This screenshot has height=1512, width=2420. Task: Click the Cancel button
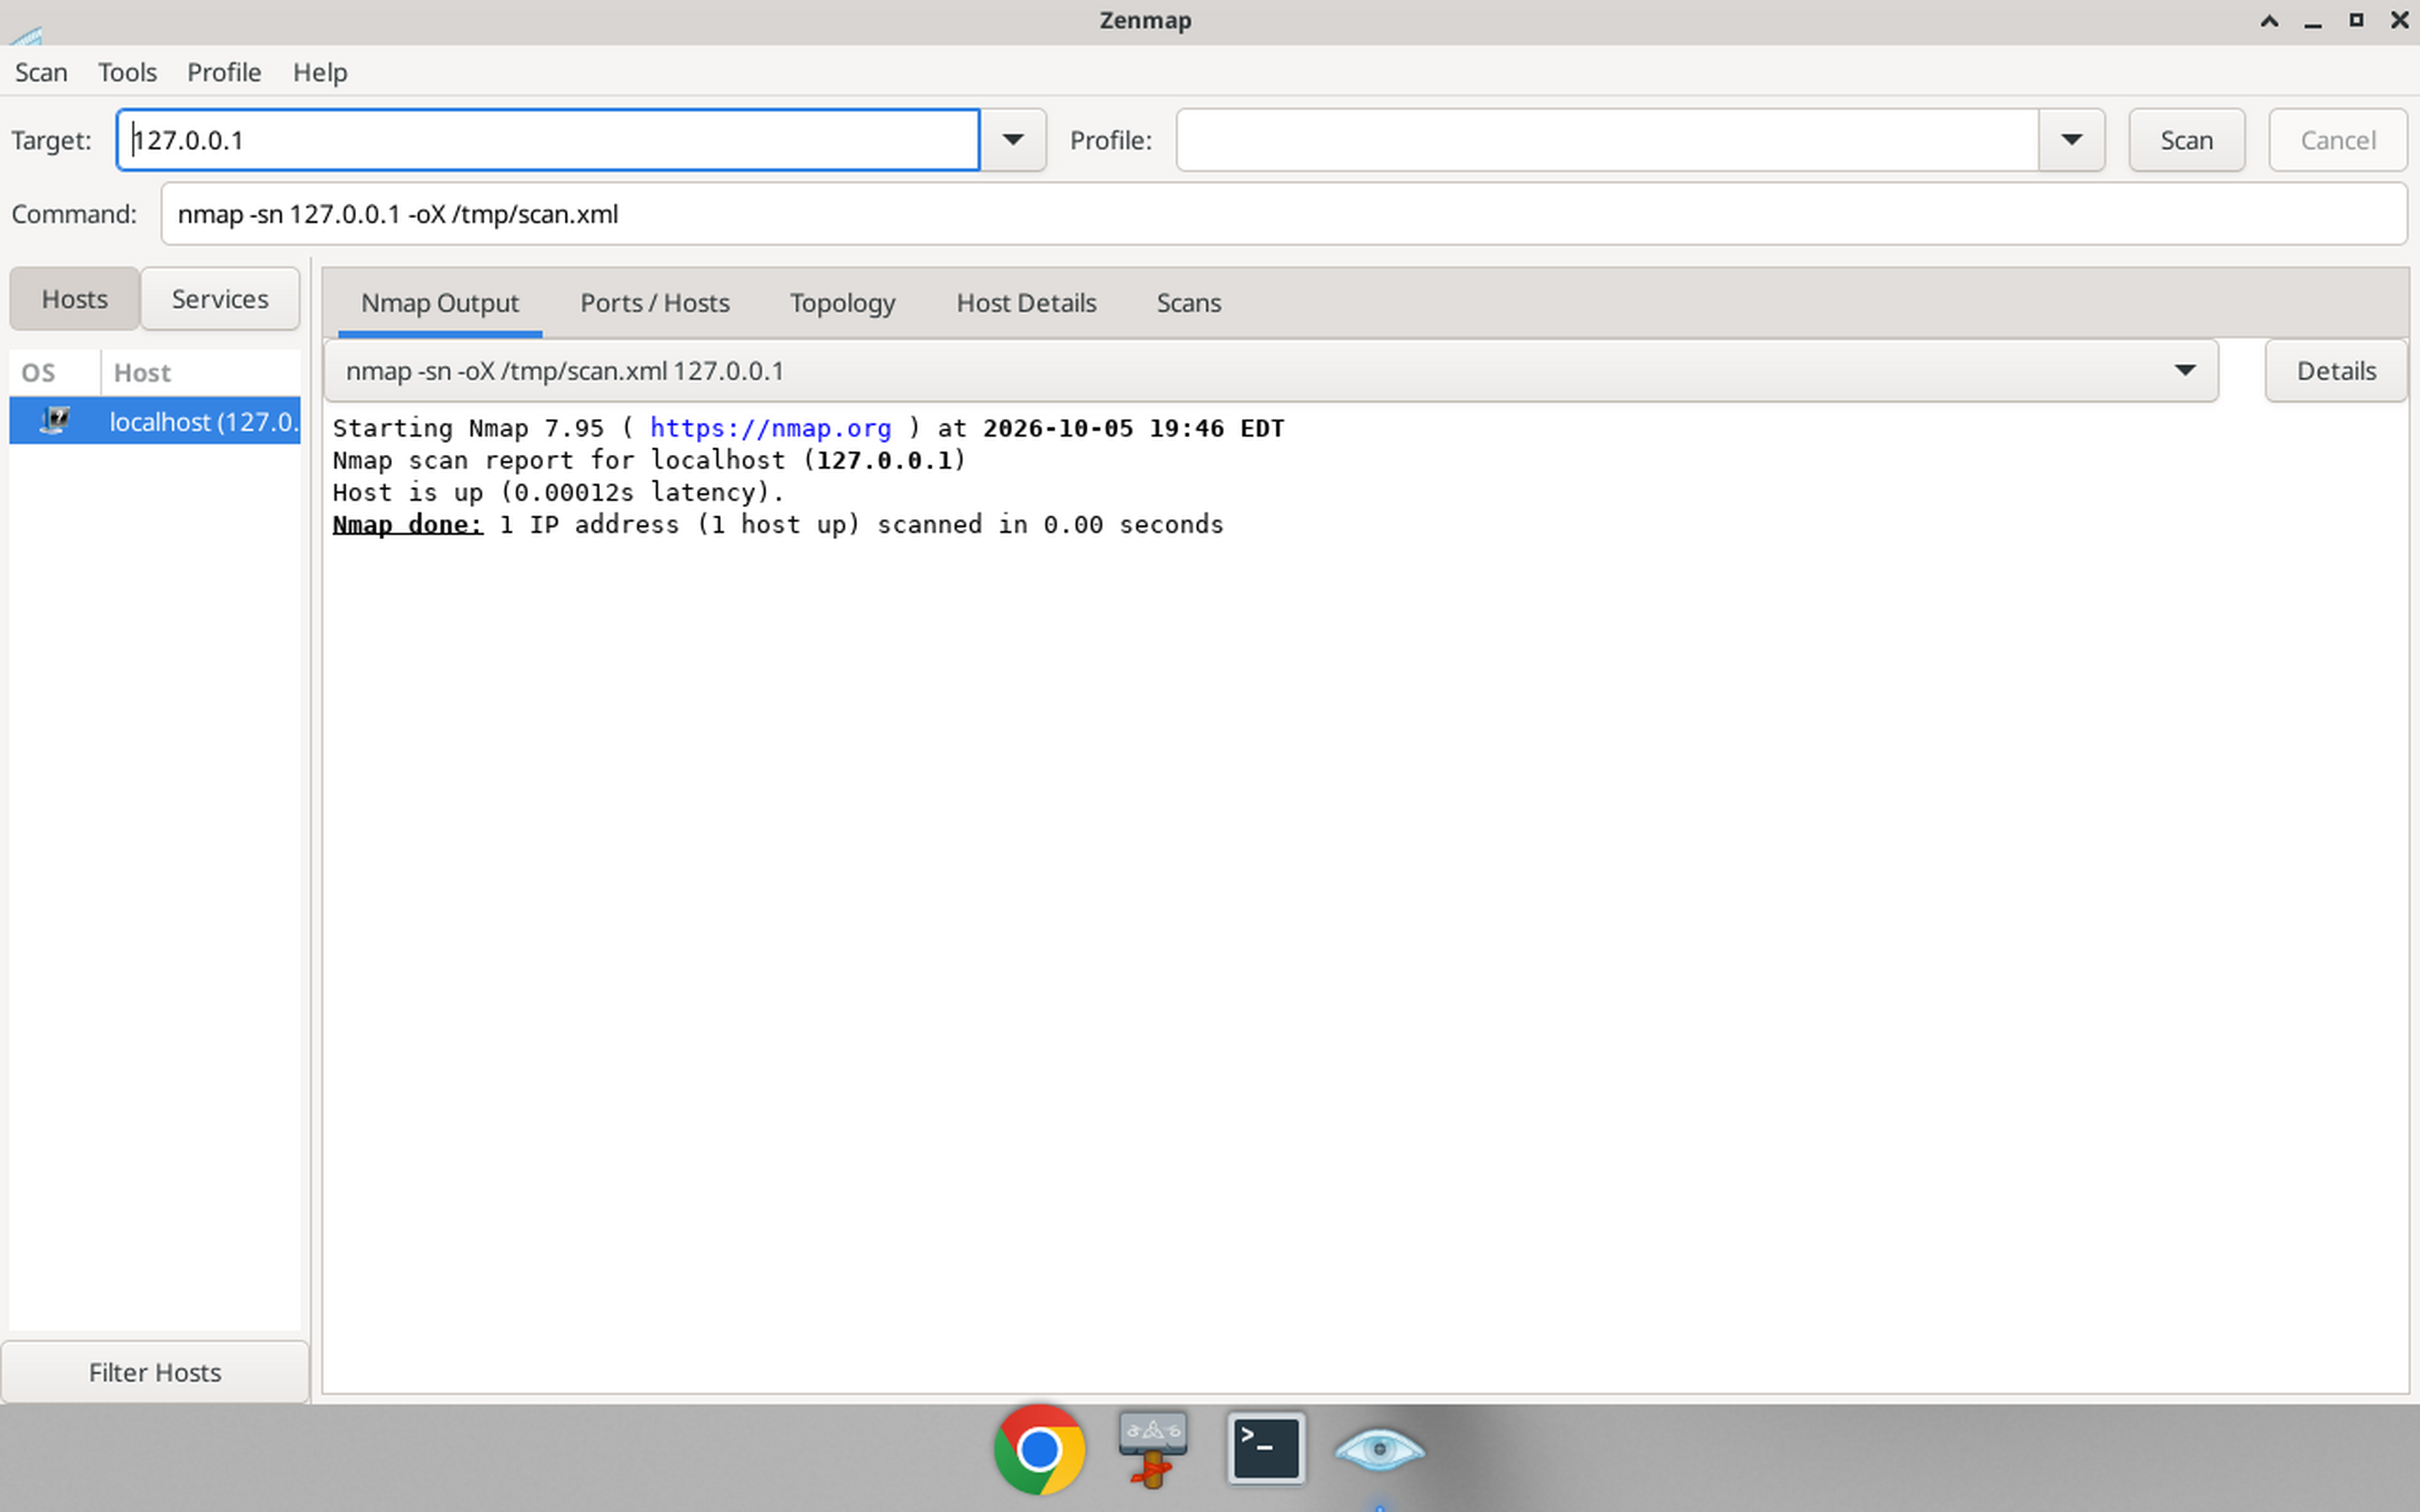pyautogui.click(x=2337, y=140)
